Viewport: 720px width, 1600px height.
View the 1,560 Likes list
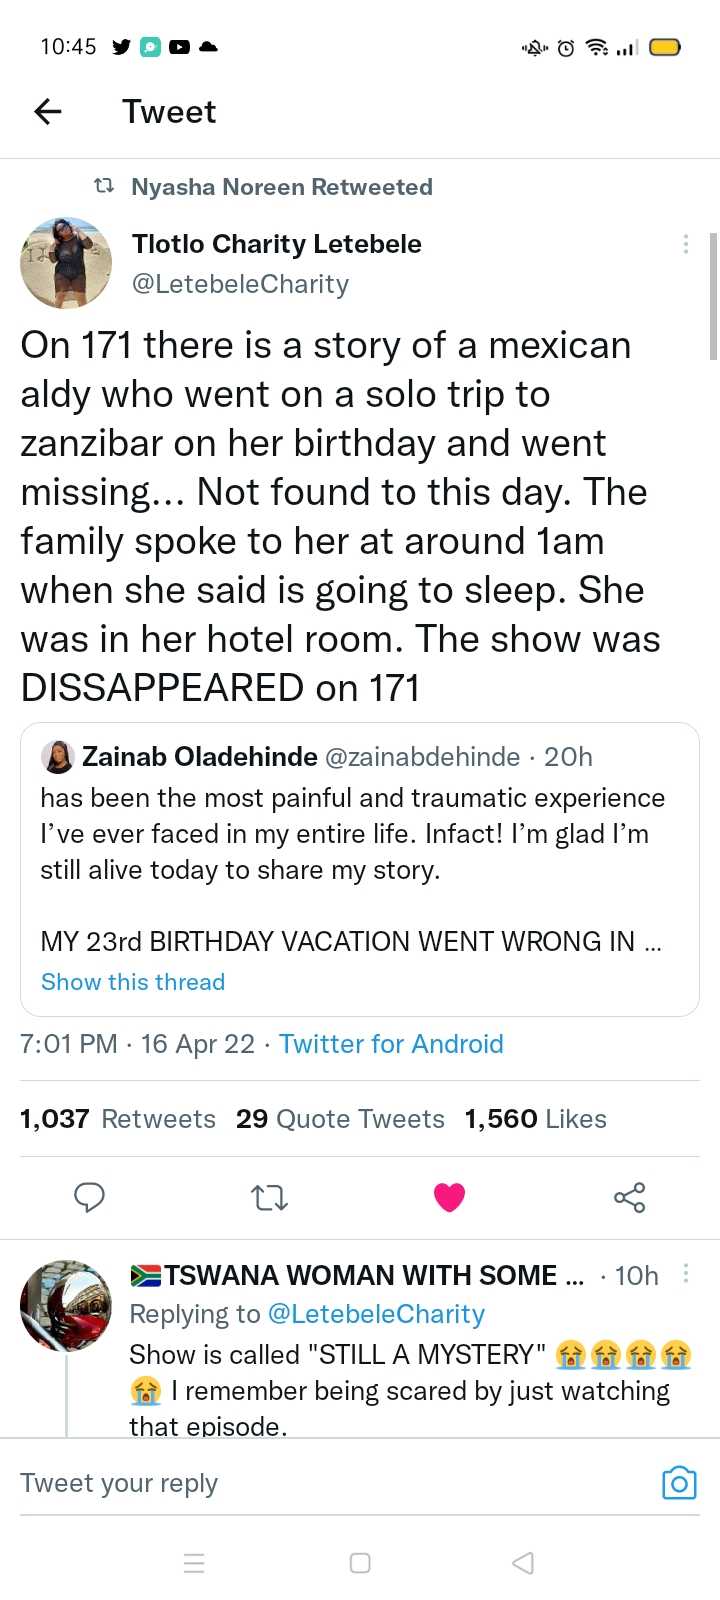coord(536,1119)
